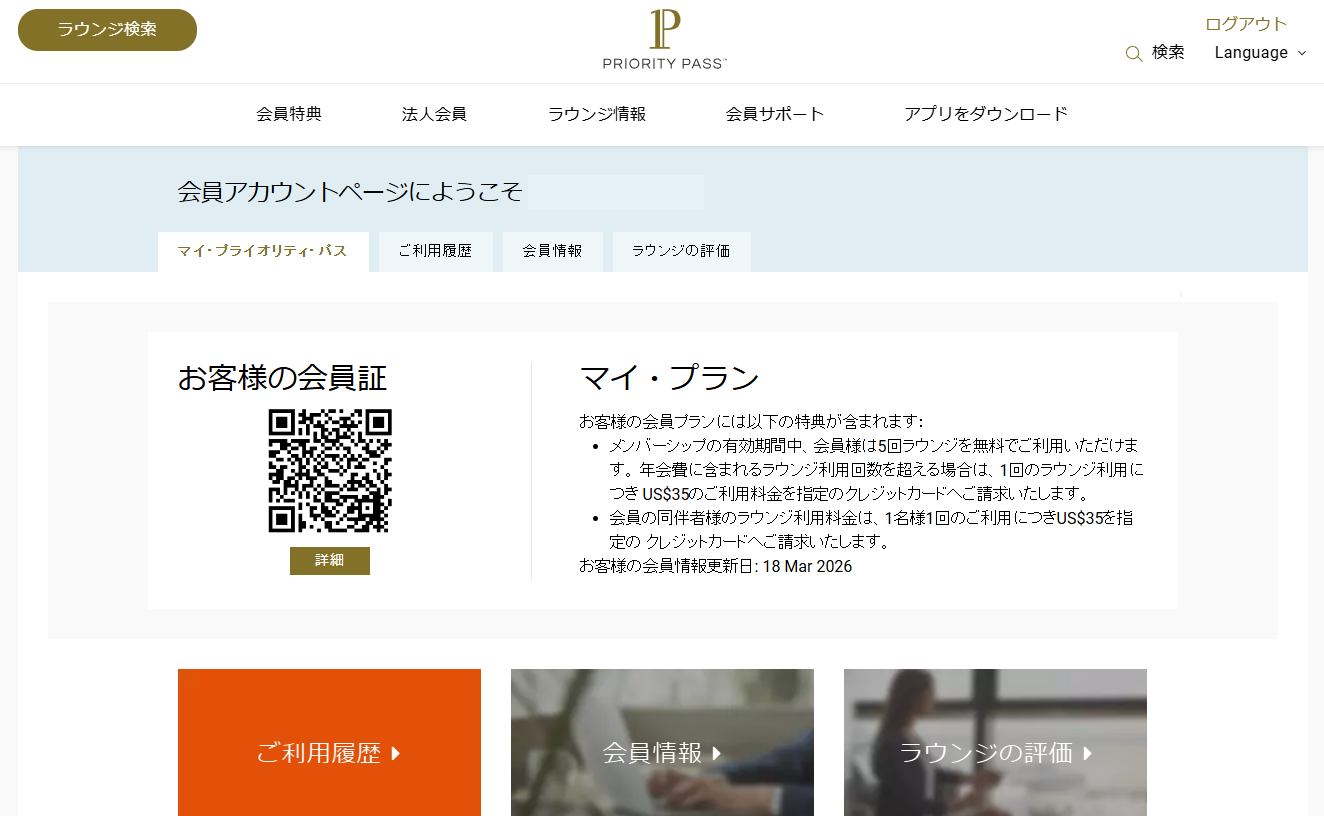
Task: Open the ラウンジの評価 image tile
Action: point(995,743)
